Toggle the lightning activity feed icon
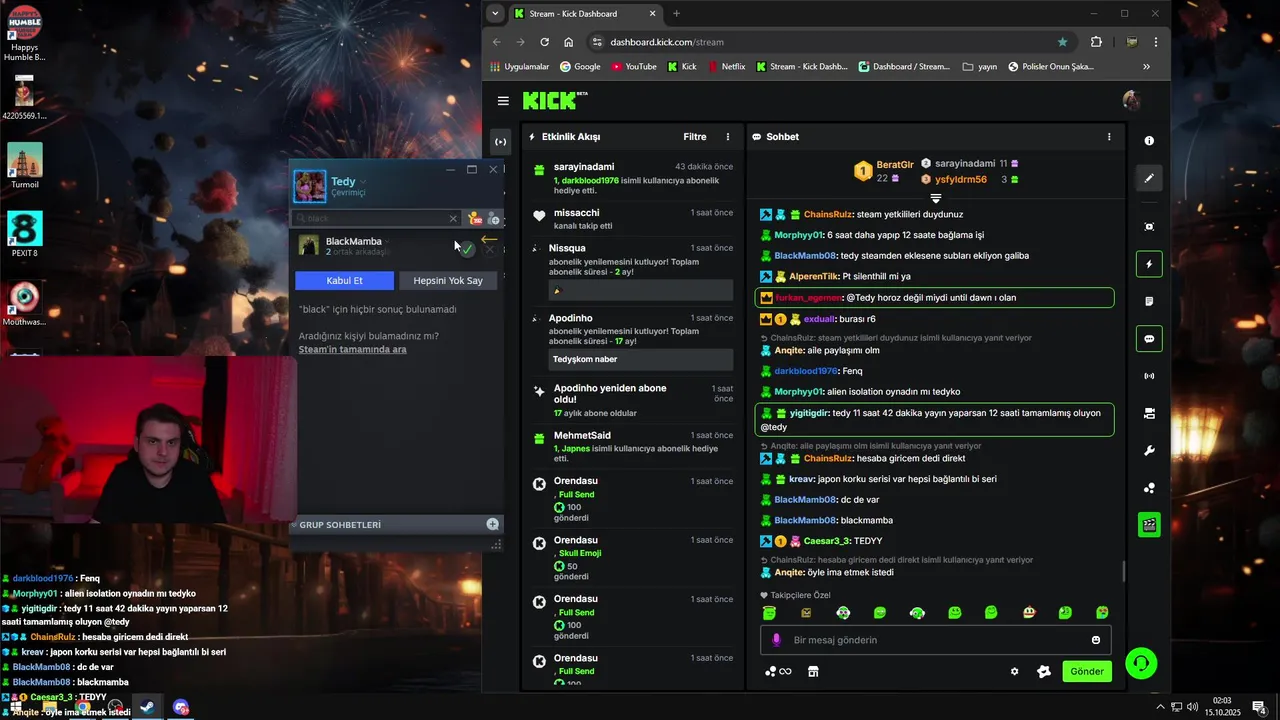The height and width of the screenshot is (720, 1280). 1149,265
